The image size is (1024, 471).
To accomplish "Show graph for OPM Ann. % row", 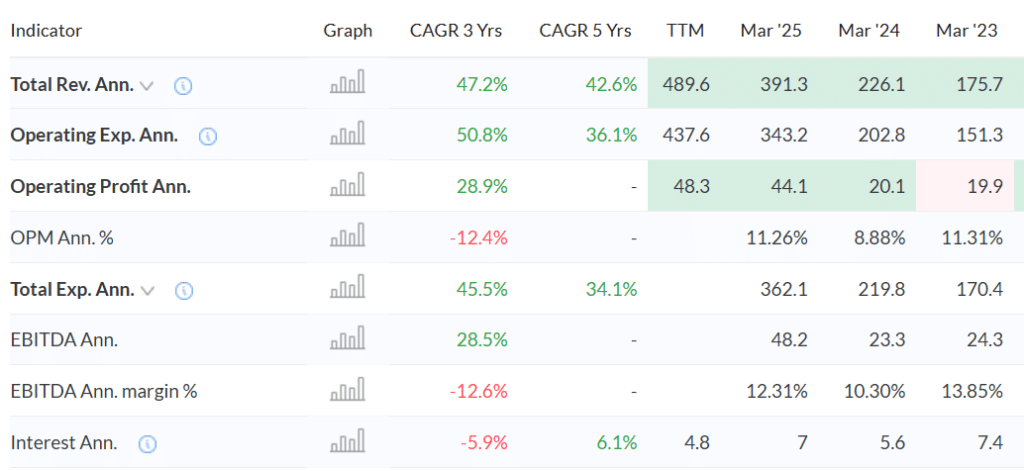I will (x=348, y=237).
